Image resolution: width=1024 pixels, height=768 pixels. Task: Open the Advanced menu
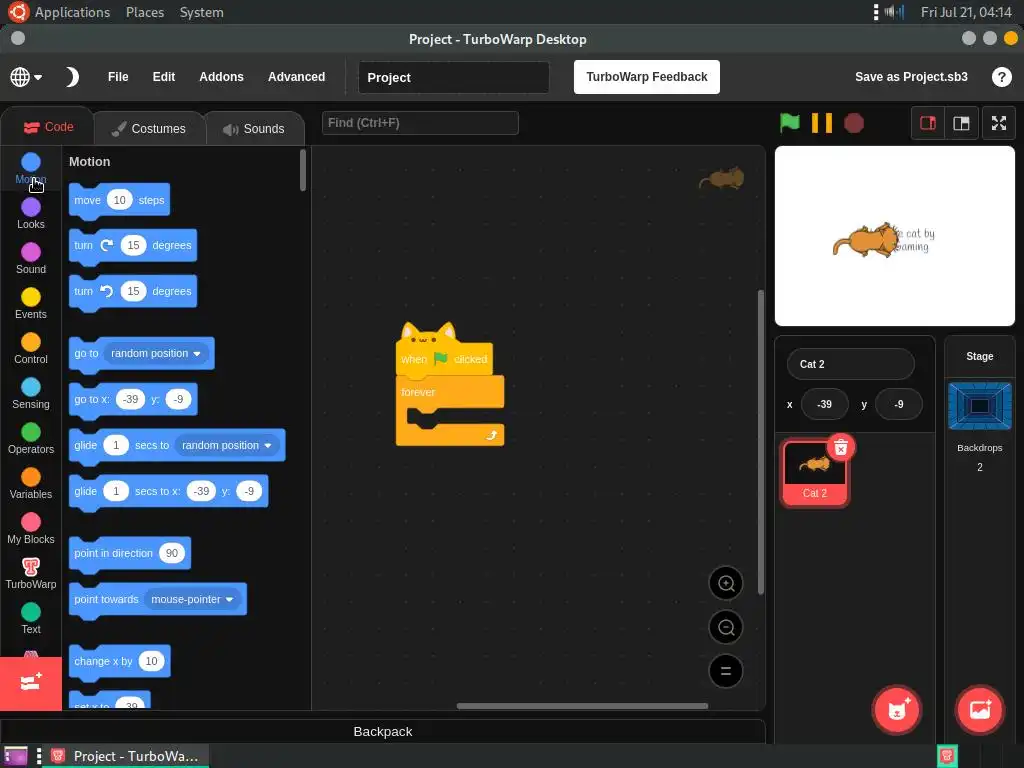(x=296, y=77)
